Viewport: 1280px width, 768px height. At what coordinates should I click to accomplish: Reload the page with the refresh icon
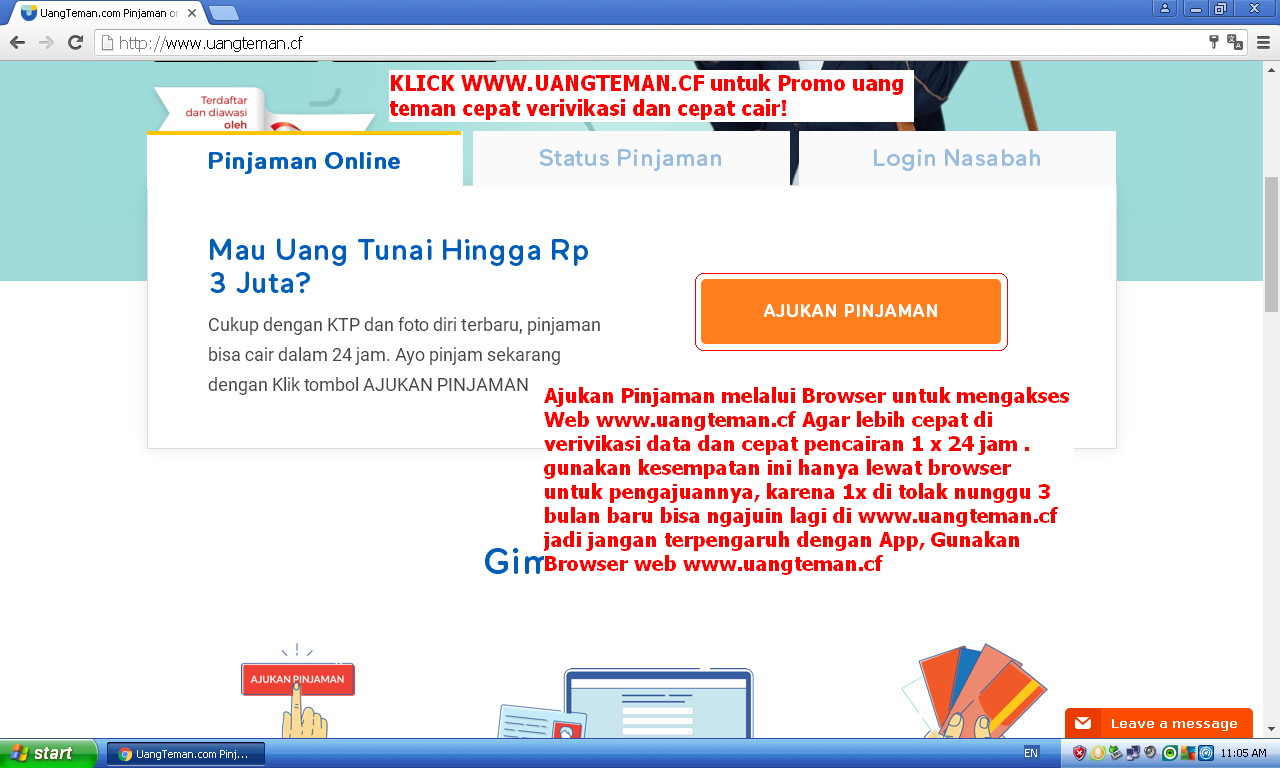(75, 43)
